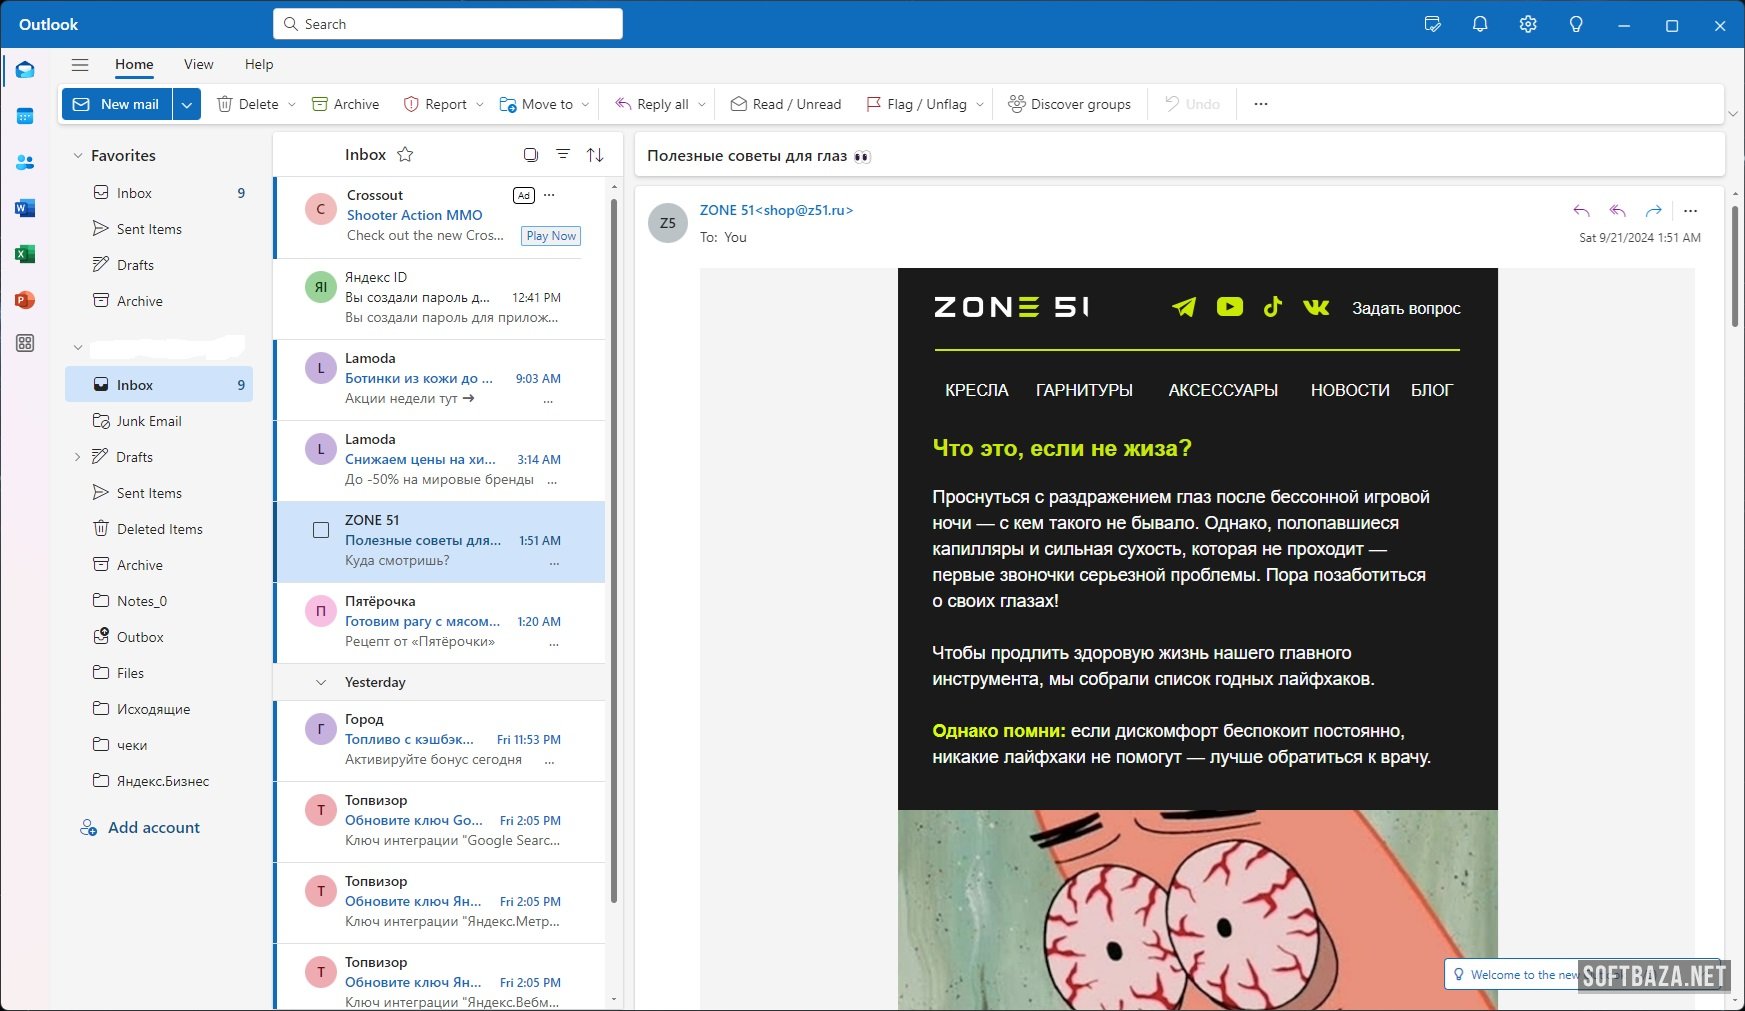Viewport: 1745px width, 1011px height.
Task: Click the Play Now ad button
Action: coord(551,236)
